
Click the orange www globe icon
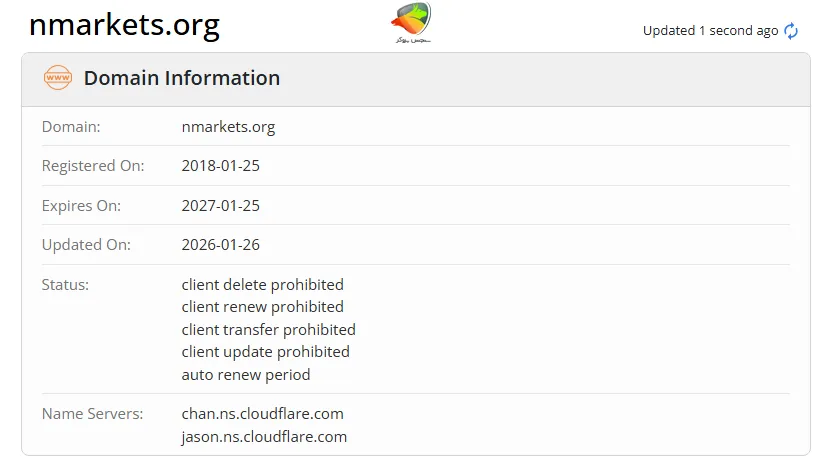(x=58, y=78)
